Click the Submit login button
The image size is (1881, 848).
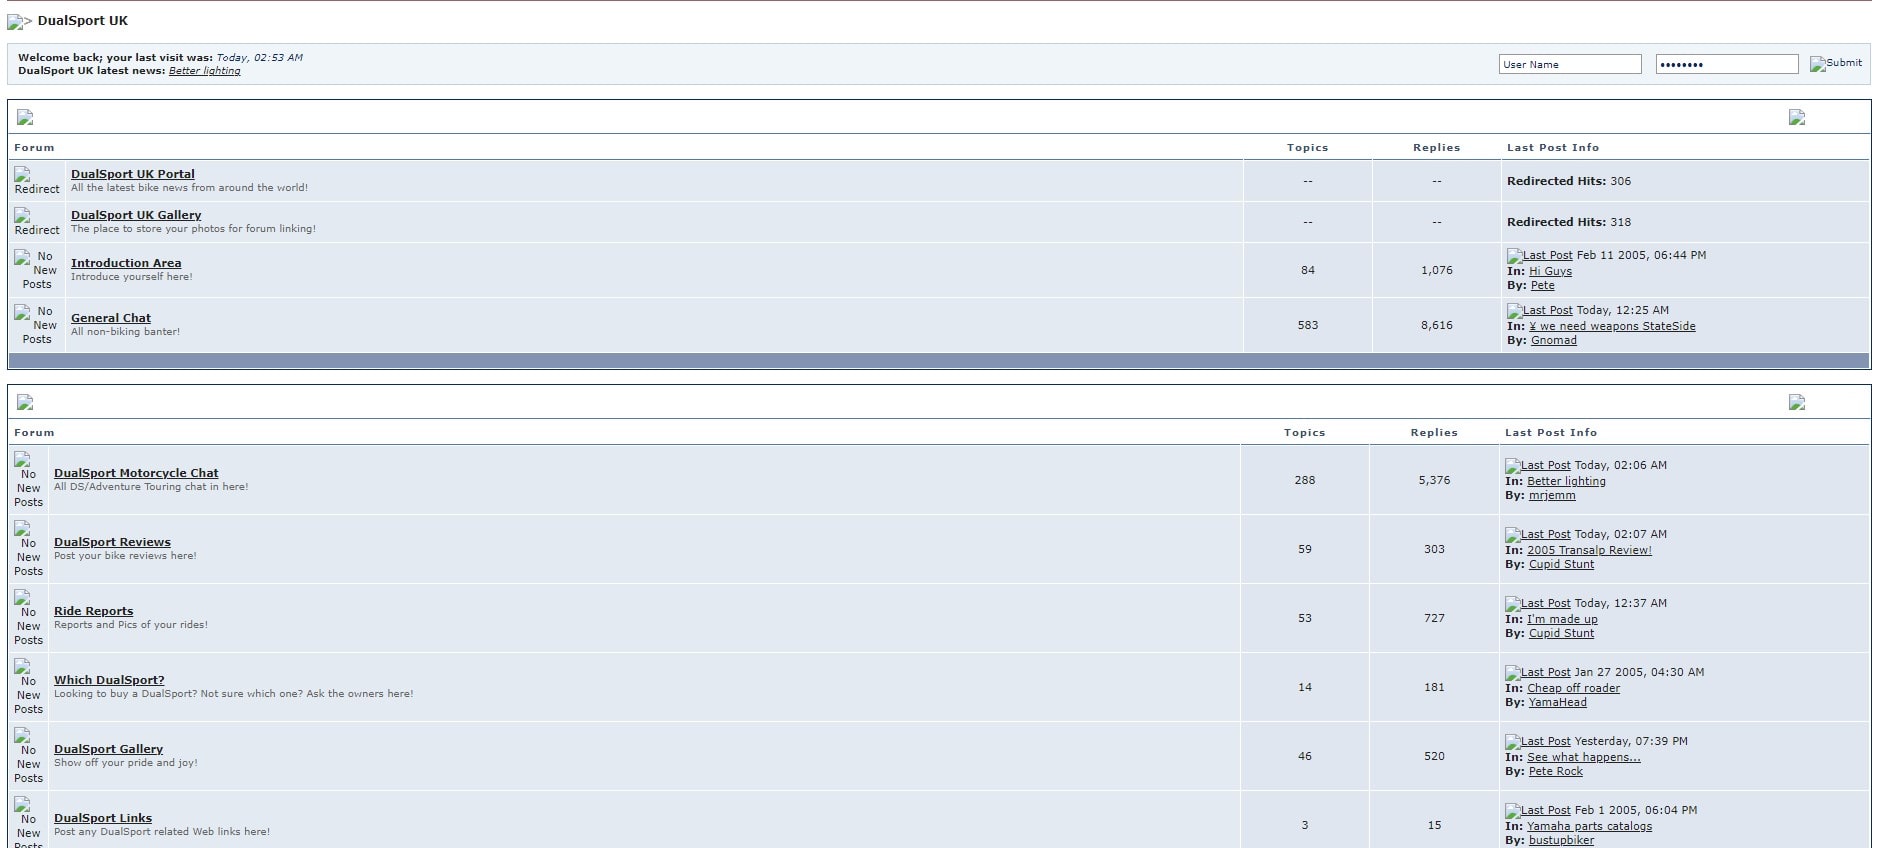[x=1836, y=63]
